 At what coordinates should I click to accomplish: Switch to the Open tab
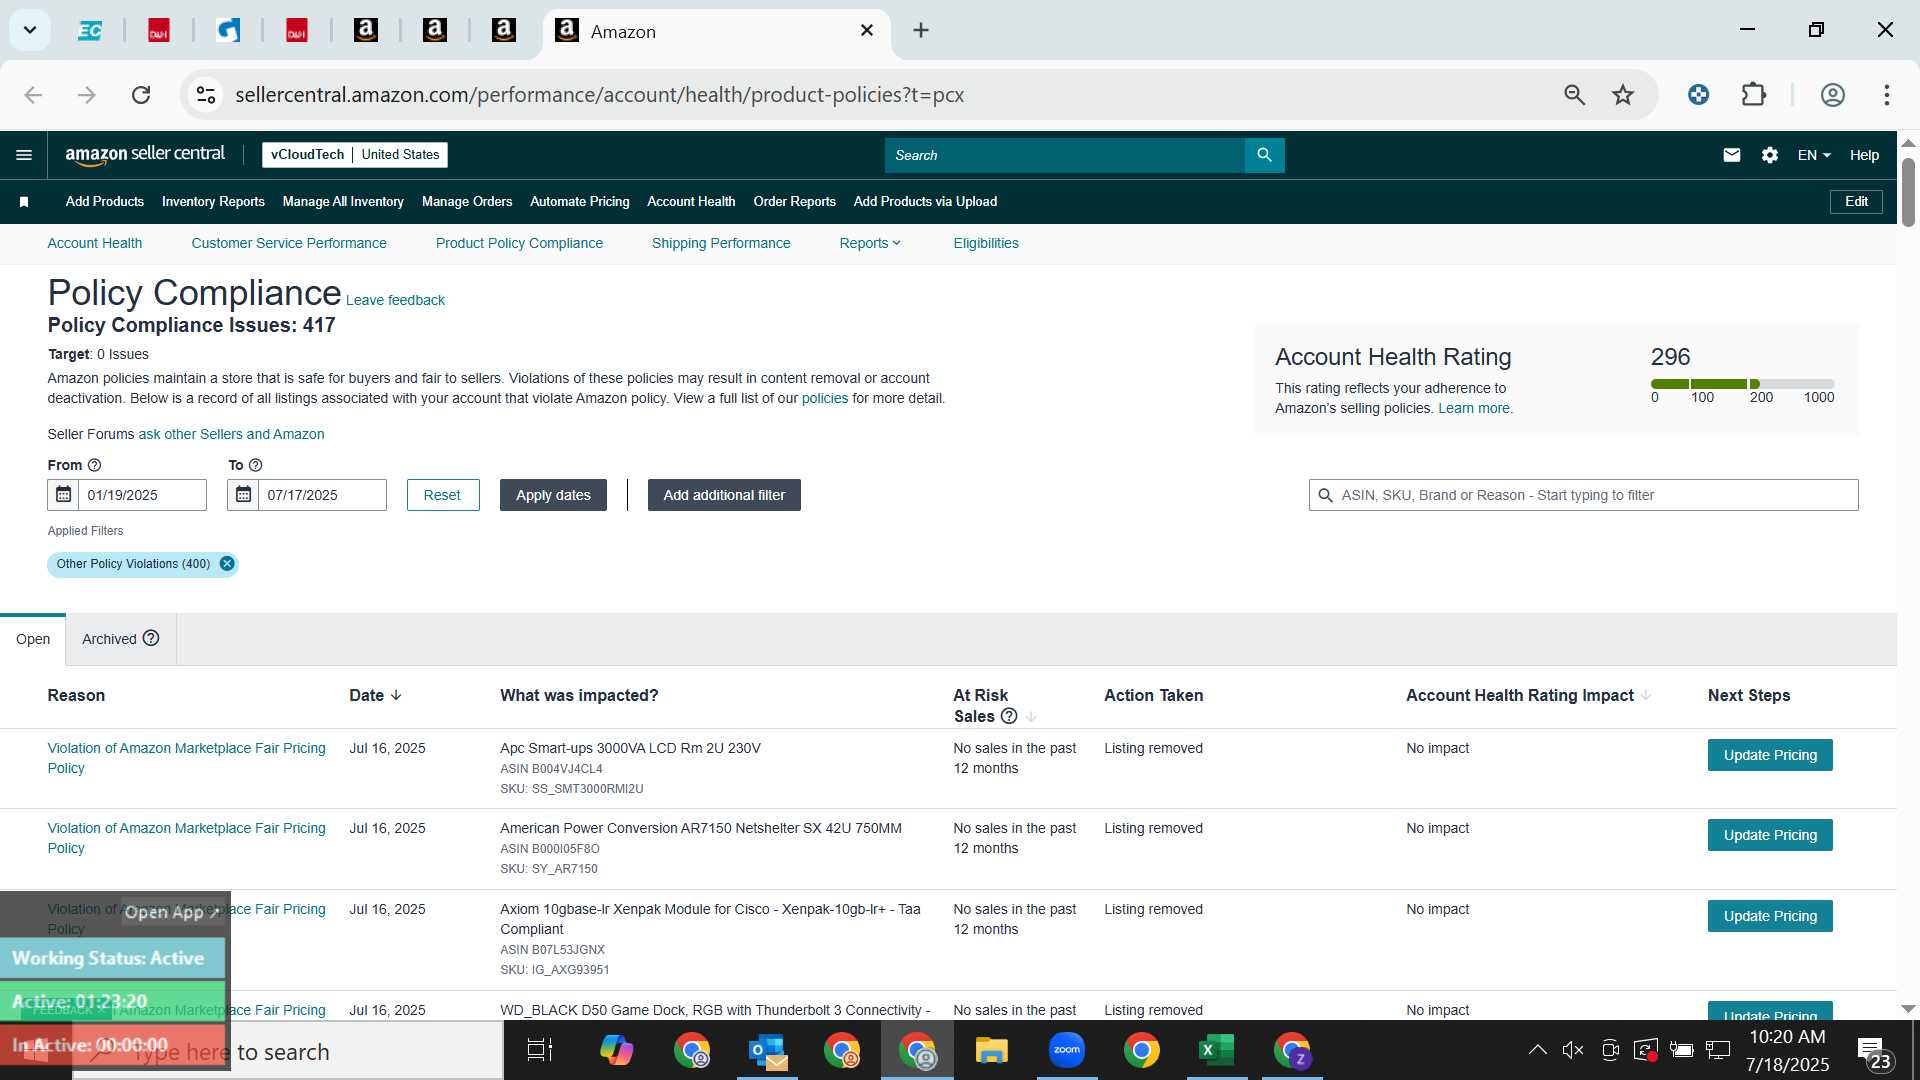(33, 639)
